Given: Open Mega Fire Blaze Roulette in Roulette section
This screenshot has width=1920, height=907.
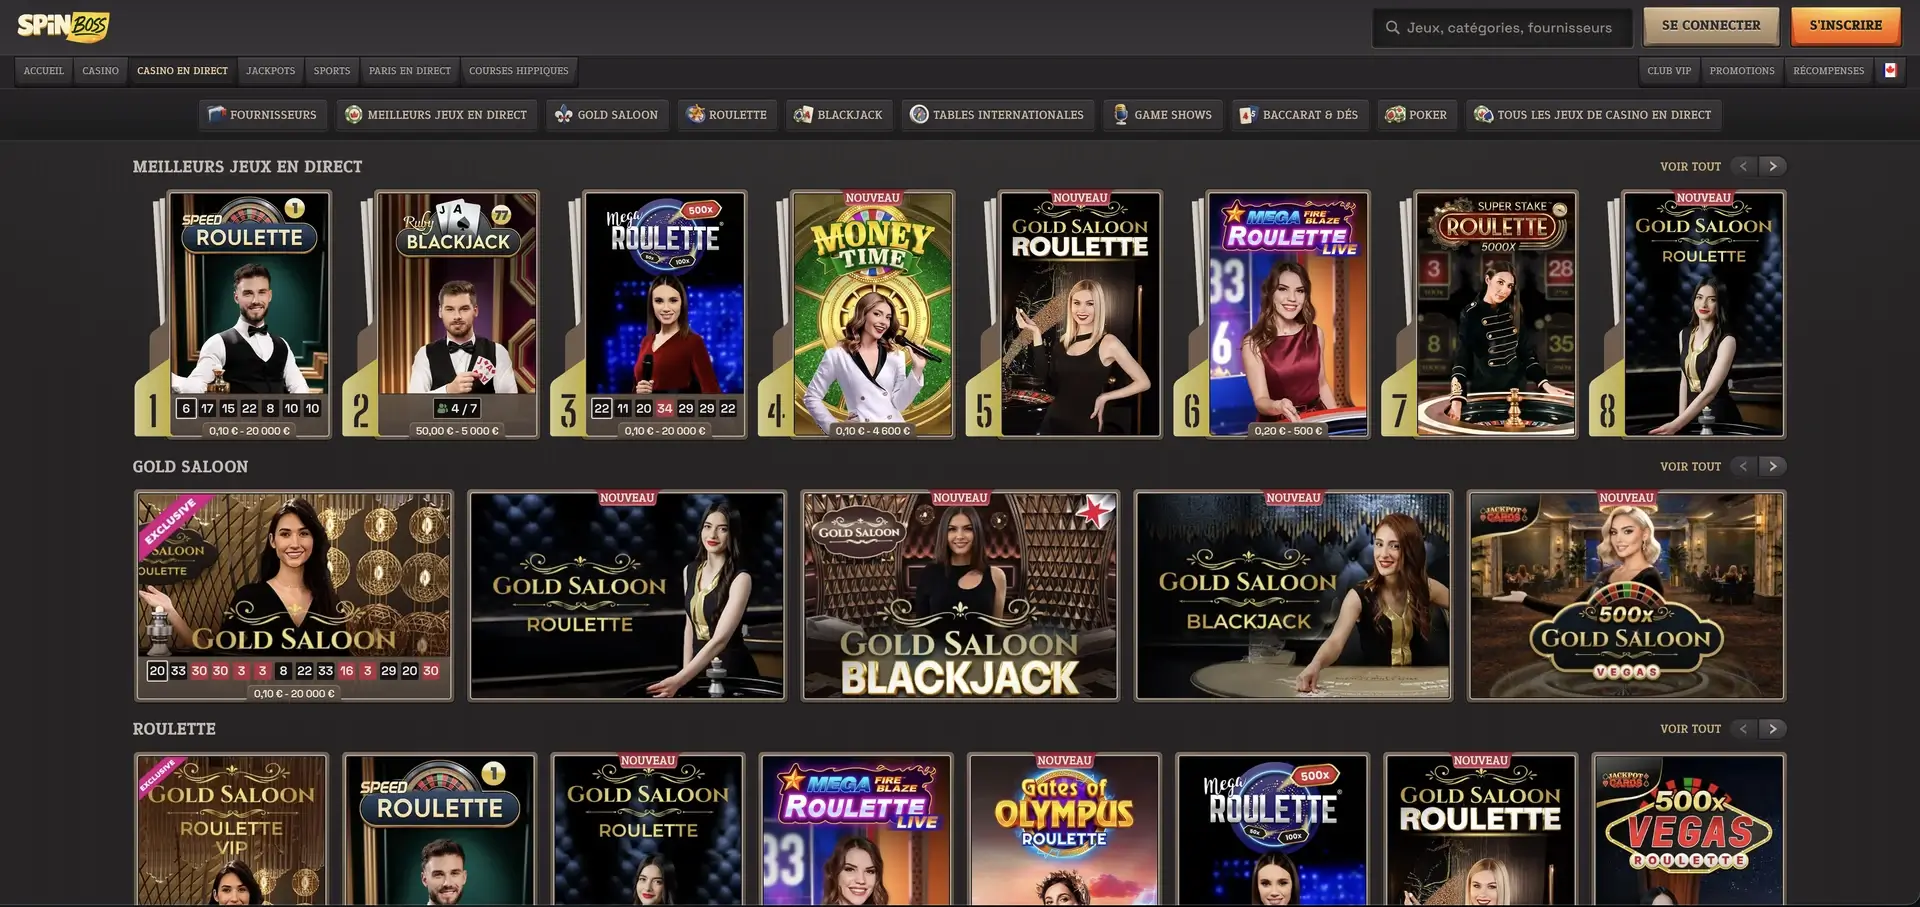Looking at the screenshot, I should [856, 829].
